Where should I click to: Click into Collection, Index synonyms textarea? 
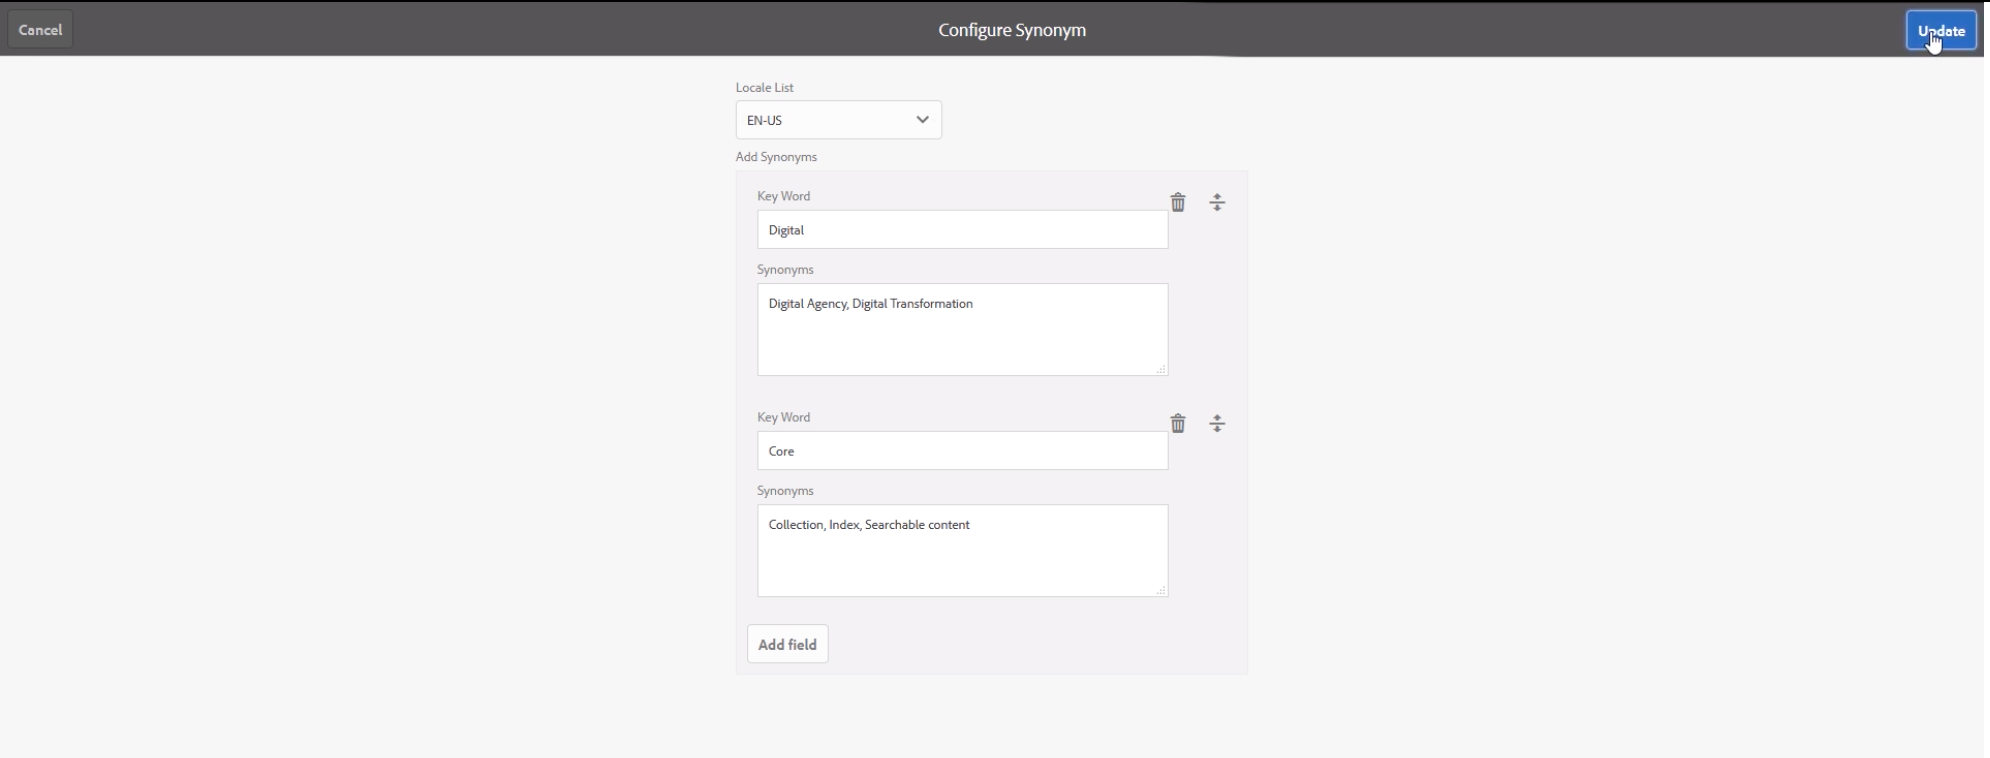point(962,551)
